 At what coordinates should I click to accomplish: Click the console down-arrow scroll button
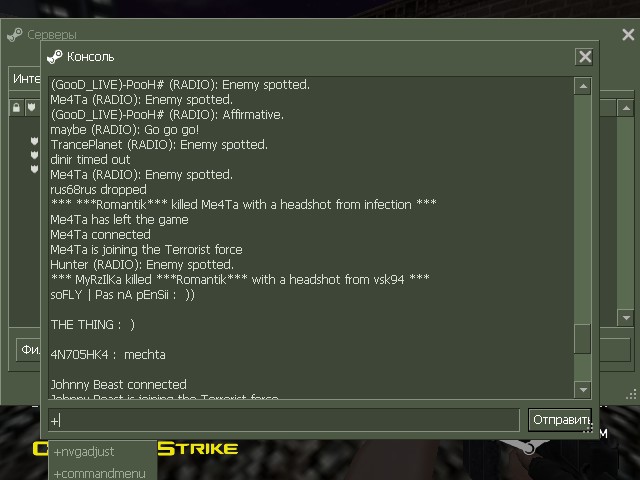tap(583, 389)
